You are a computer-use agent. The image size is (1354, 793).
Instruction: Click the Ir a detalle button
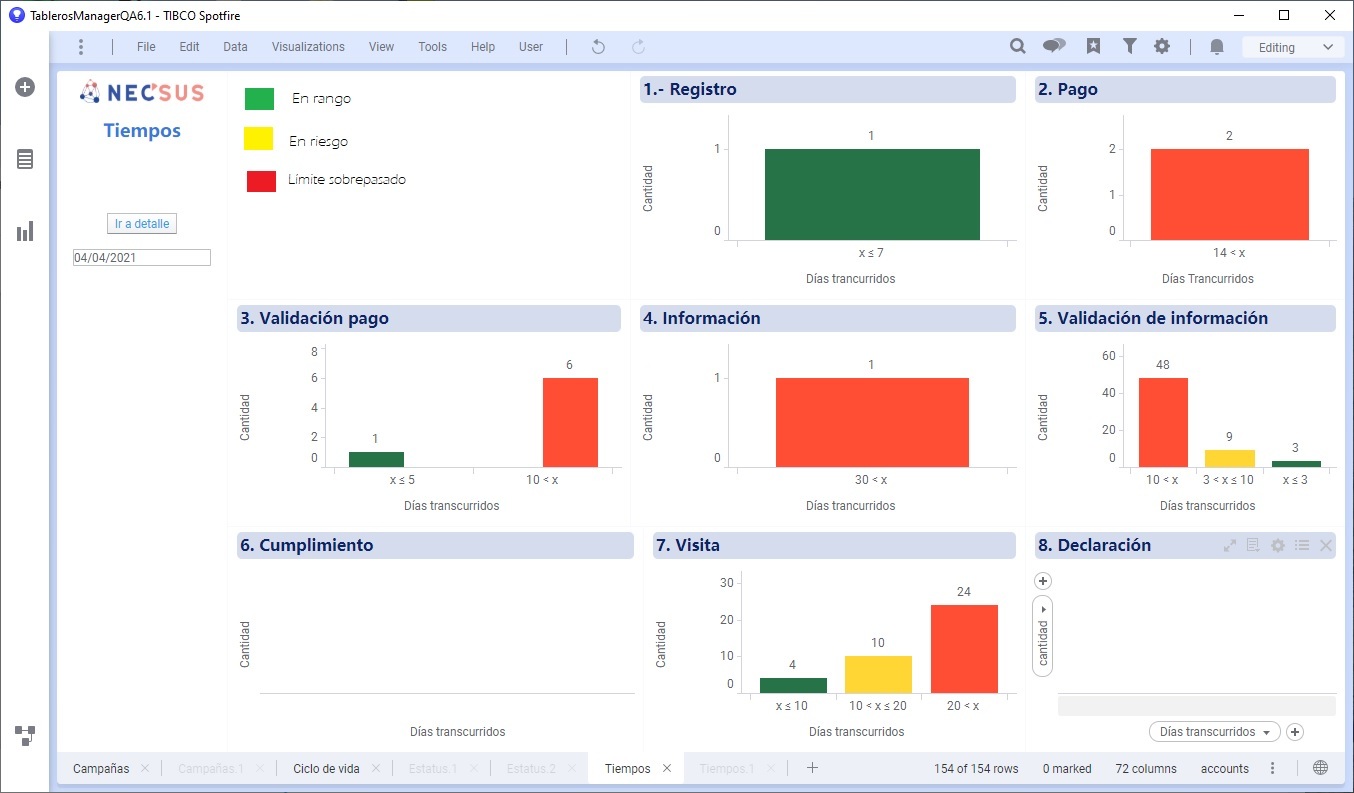tap(142, 224)
